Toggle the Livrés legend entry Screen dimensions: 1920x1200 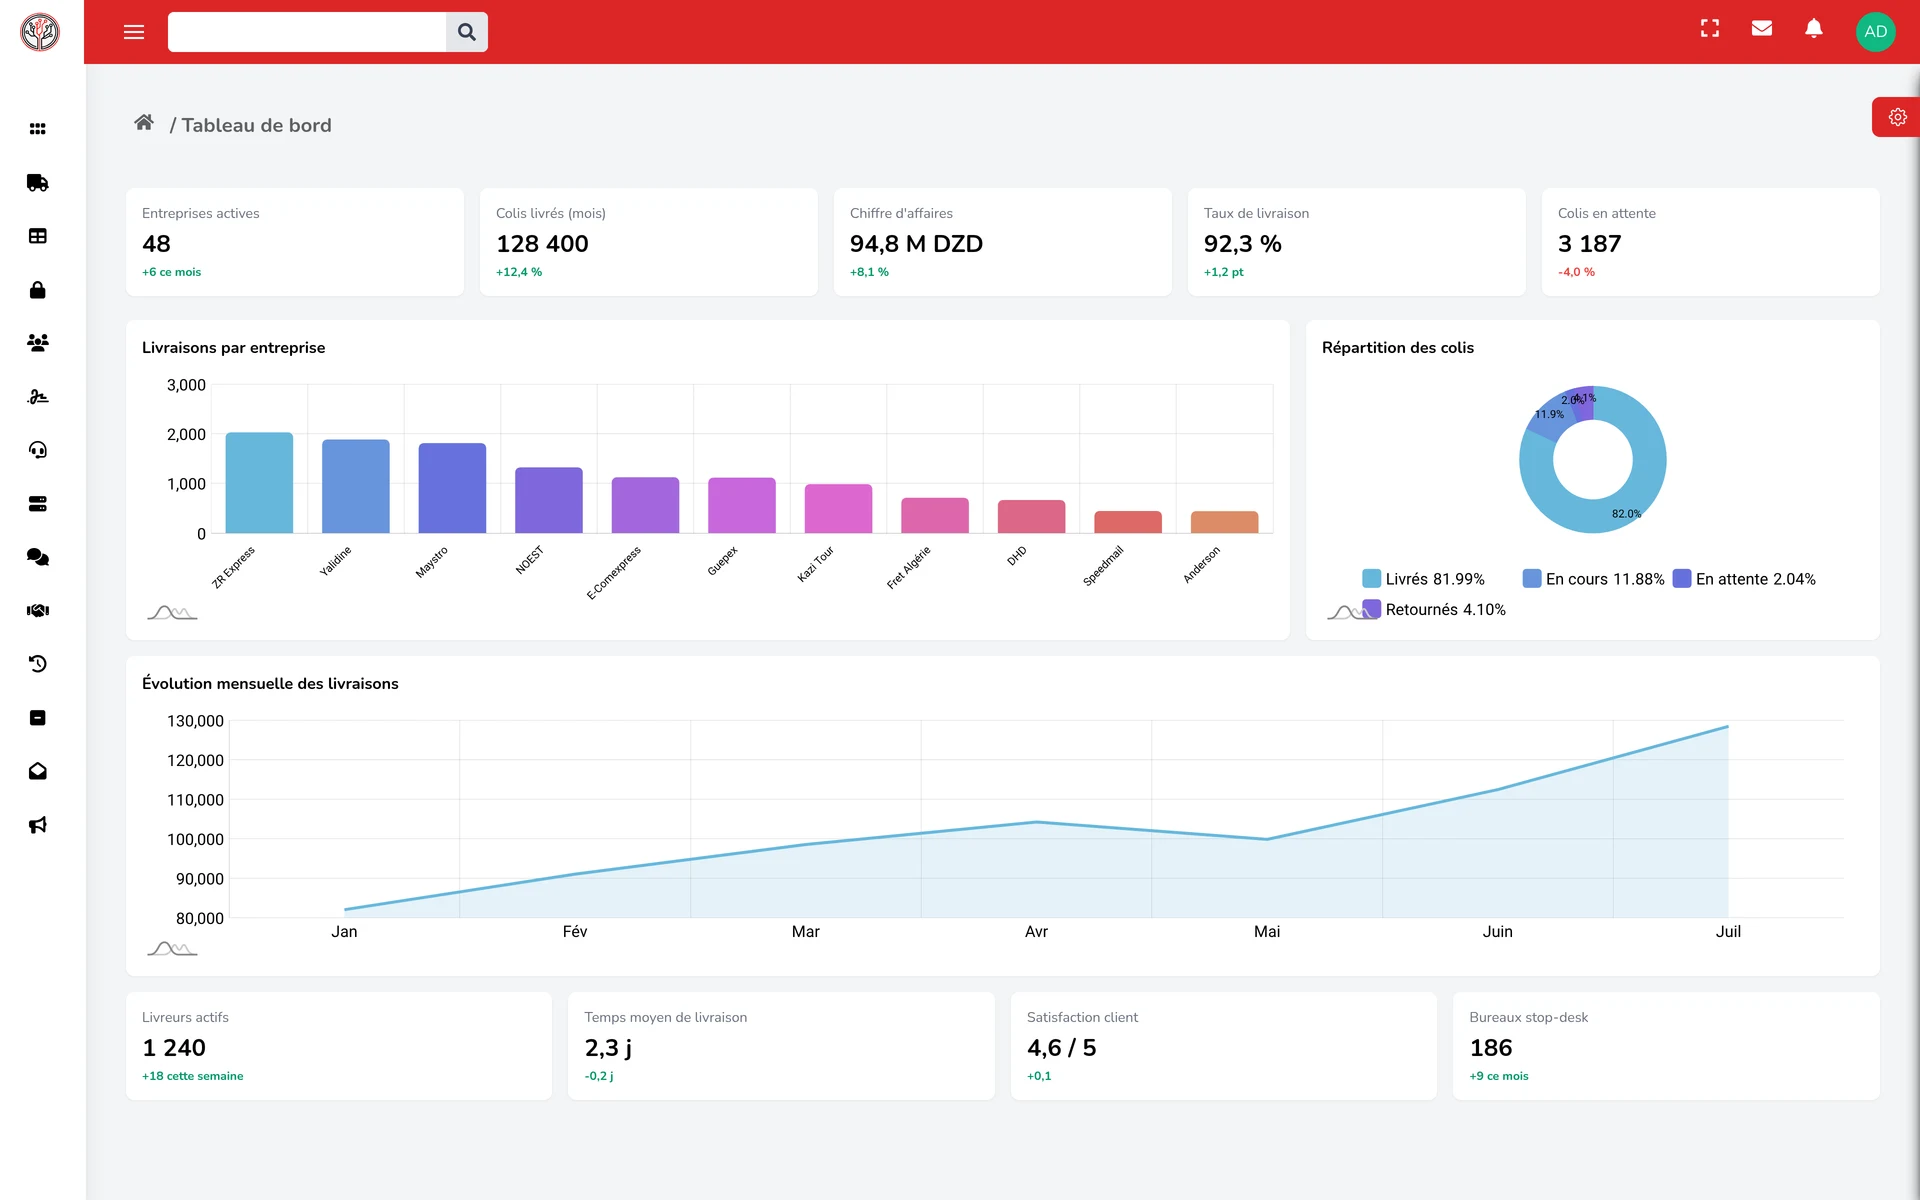point(1423,579)
